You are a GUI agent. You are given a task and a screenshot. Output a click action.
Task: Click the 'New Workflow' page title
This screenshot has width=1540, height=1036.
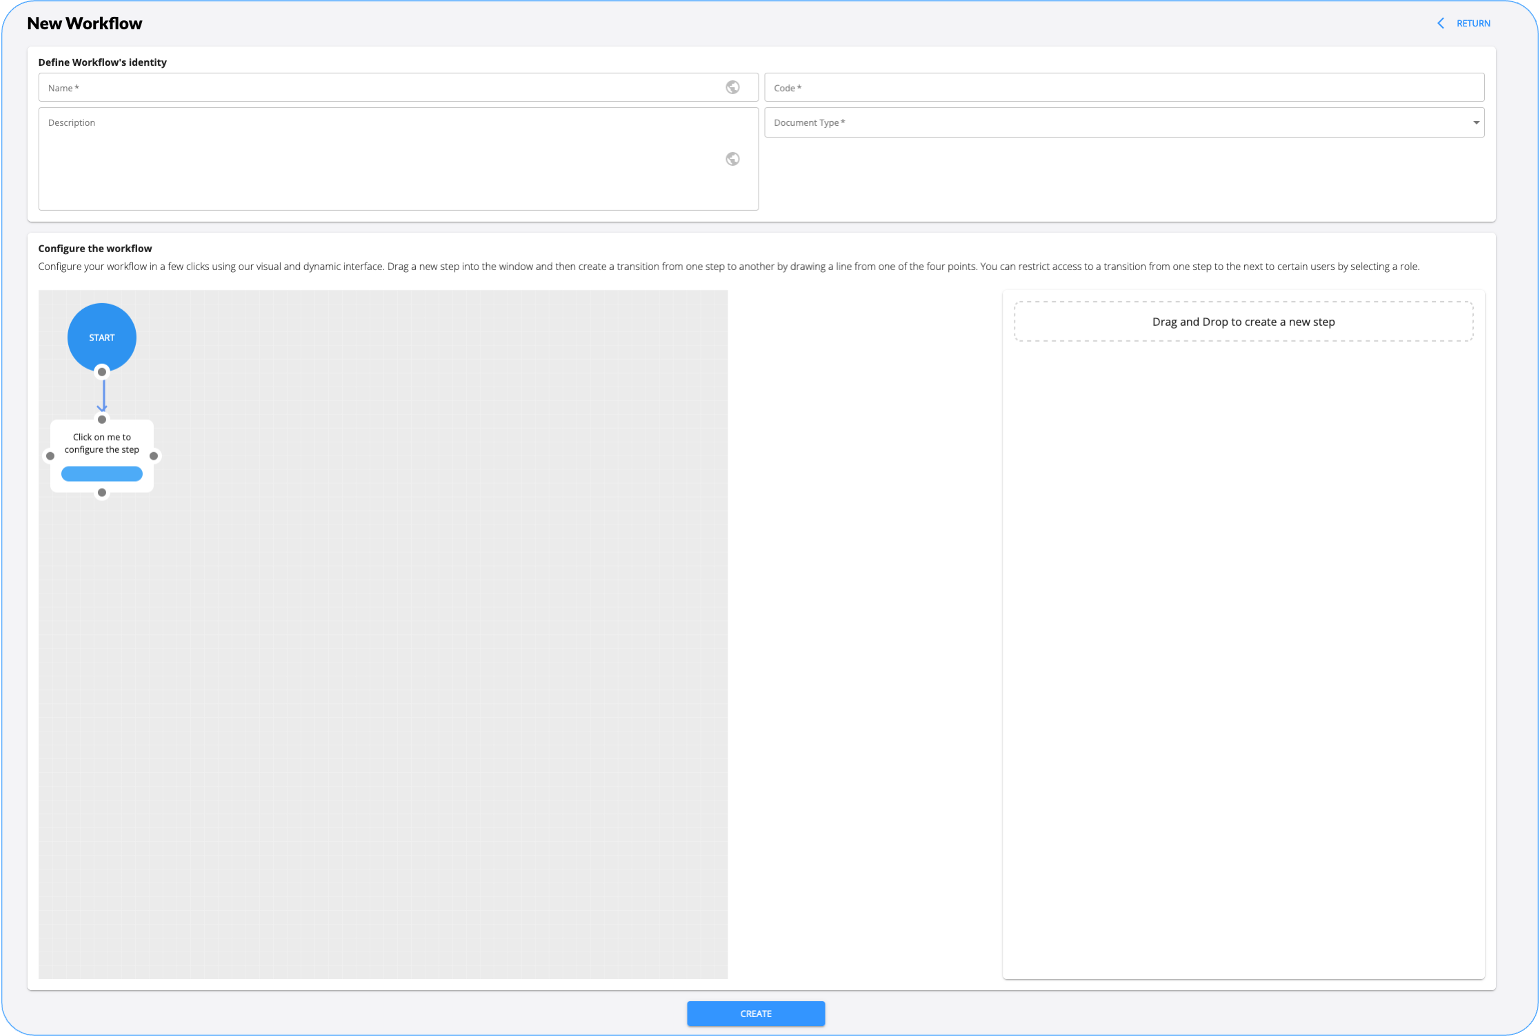pyautogui.click(x=85, y=23)
